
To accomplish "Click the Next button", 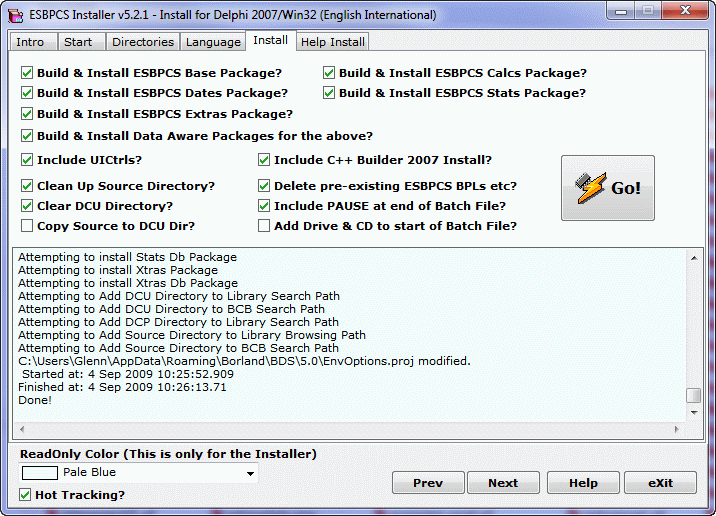I will click(503, 483).
